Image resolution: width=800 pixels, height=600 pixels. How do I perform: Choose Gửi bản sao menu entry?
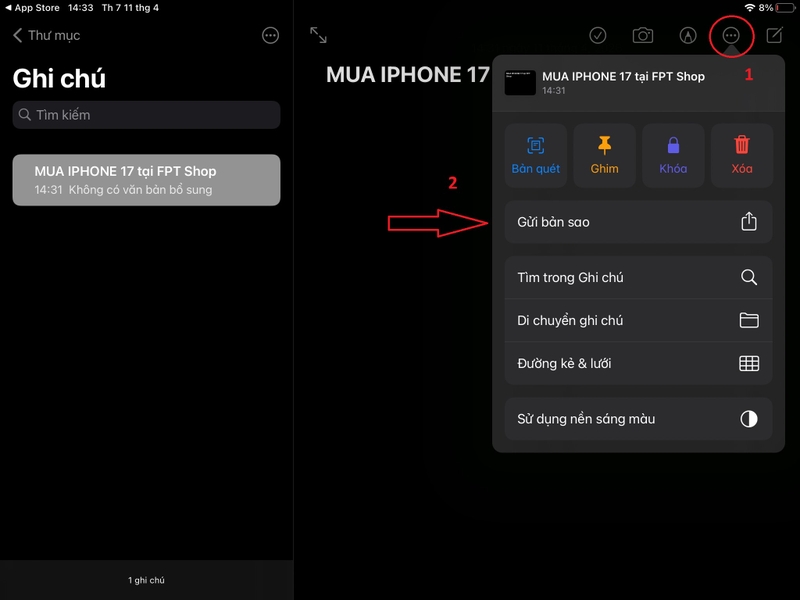pos(638,222)
